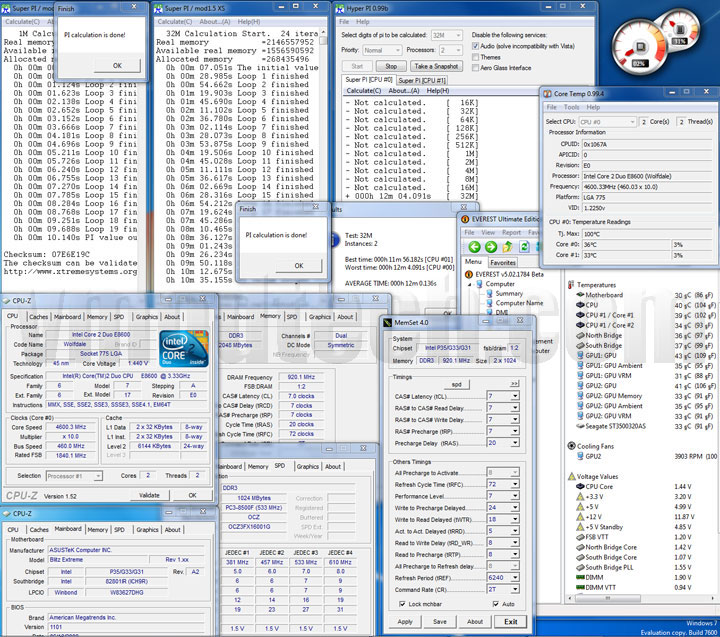This screenshot has height=637, width=720.
Task: Click Save button in MemSet
Action: tap(439, 621)
